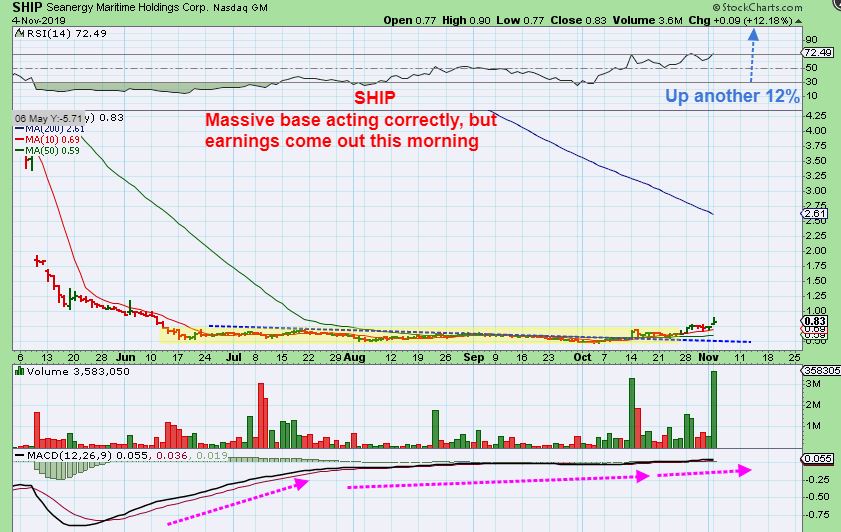Click the MACD(12,26,9) indicator label
This screenshot has width=841, height=532.
(x=70, y=456)
